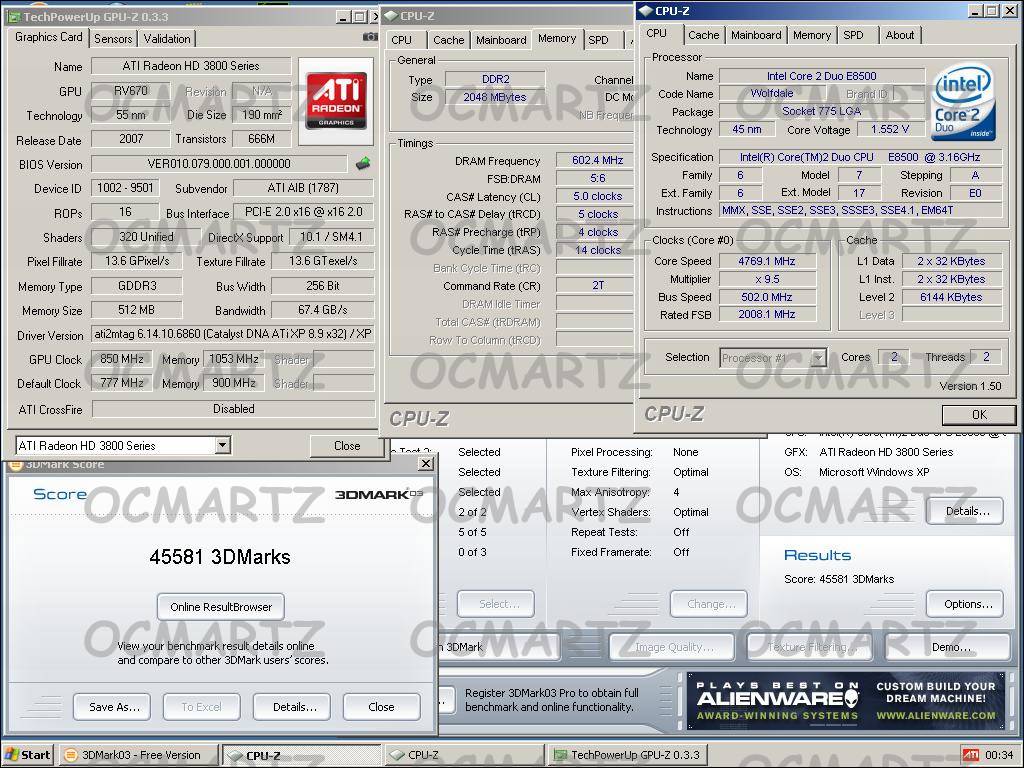
Task: Click the GPU-Z screenshot camera icon
Action: [x=370, y=37]
